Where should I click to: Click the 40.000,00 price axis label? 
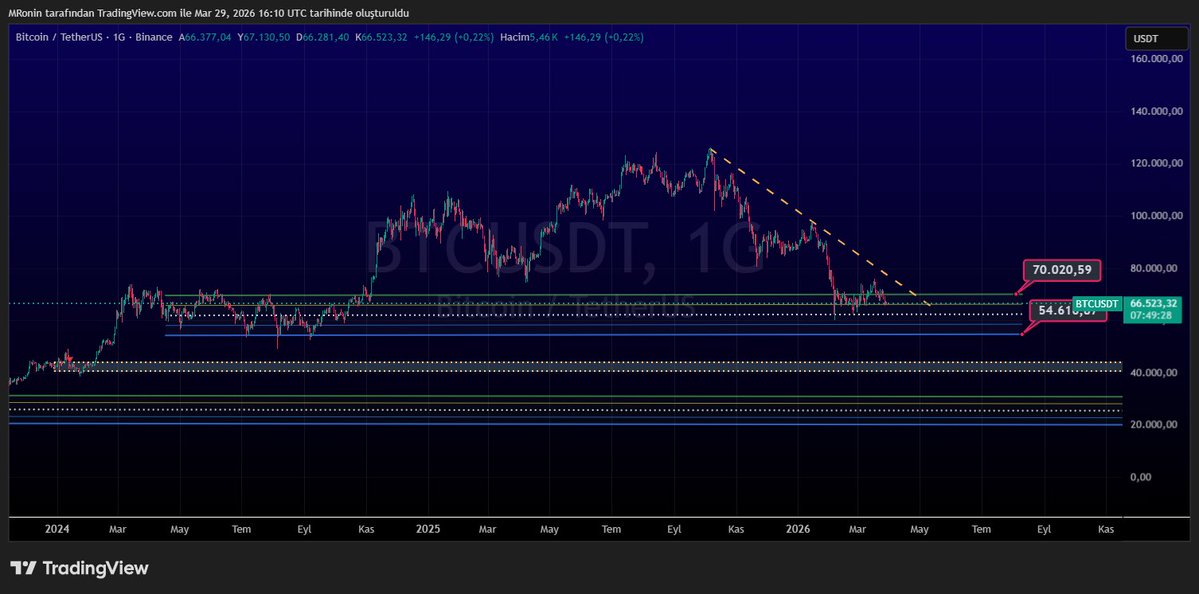(1156, 373)
